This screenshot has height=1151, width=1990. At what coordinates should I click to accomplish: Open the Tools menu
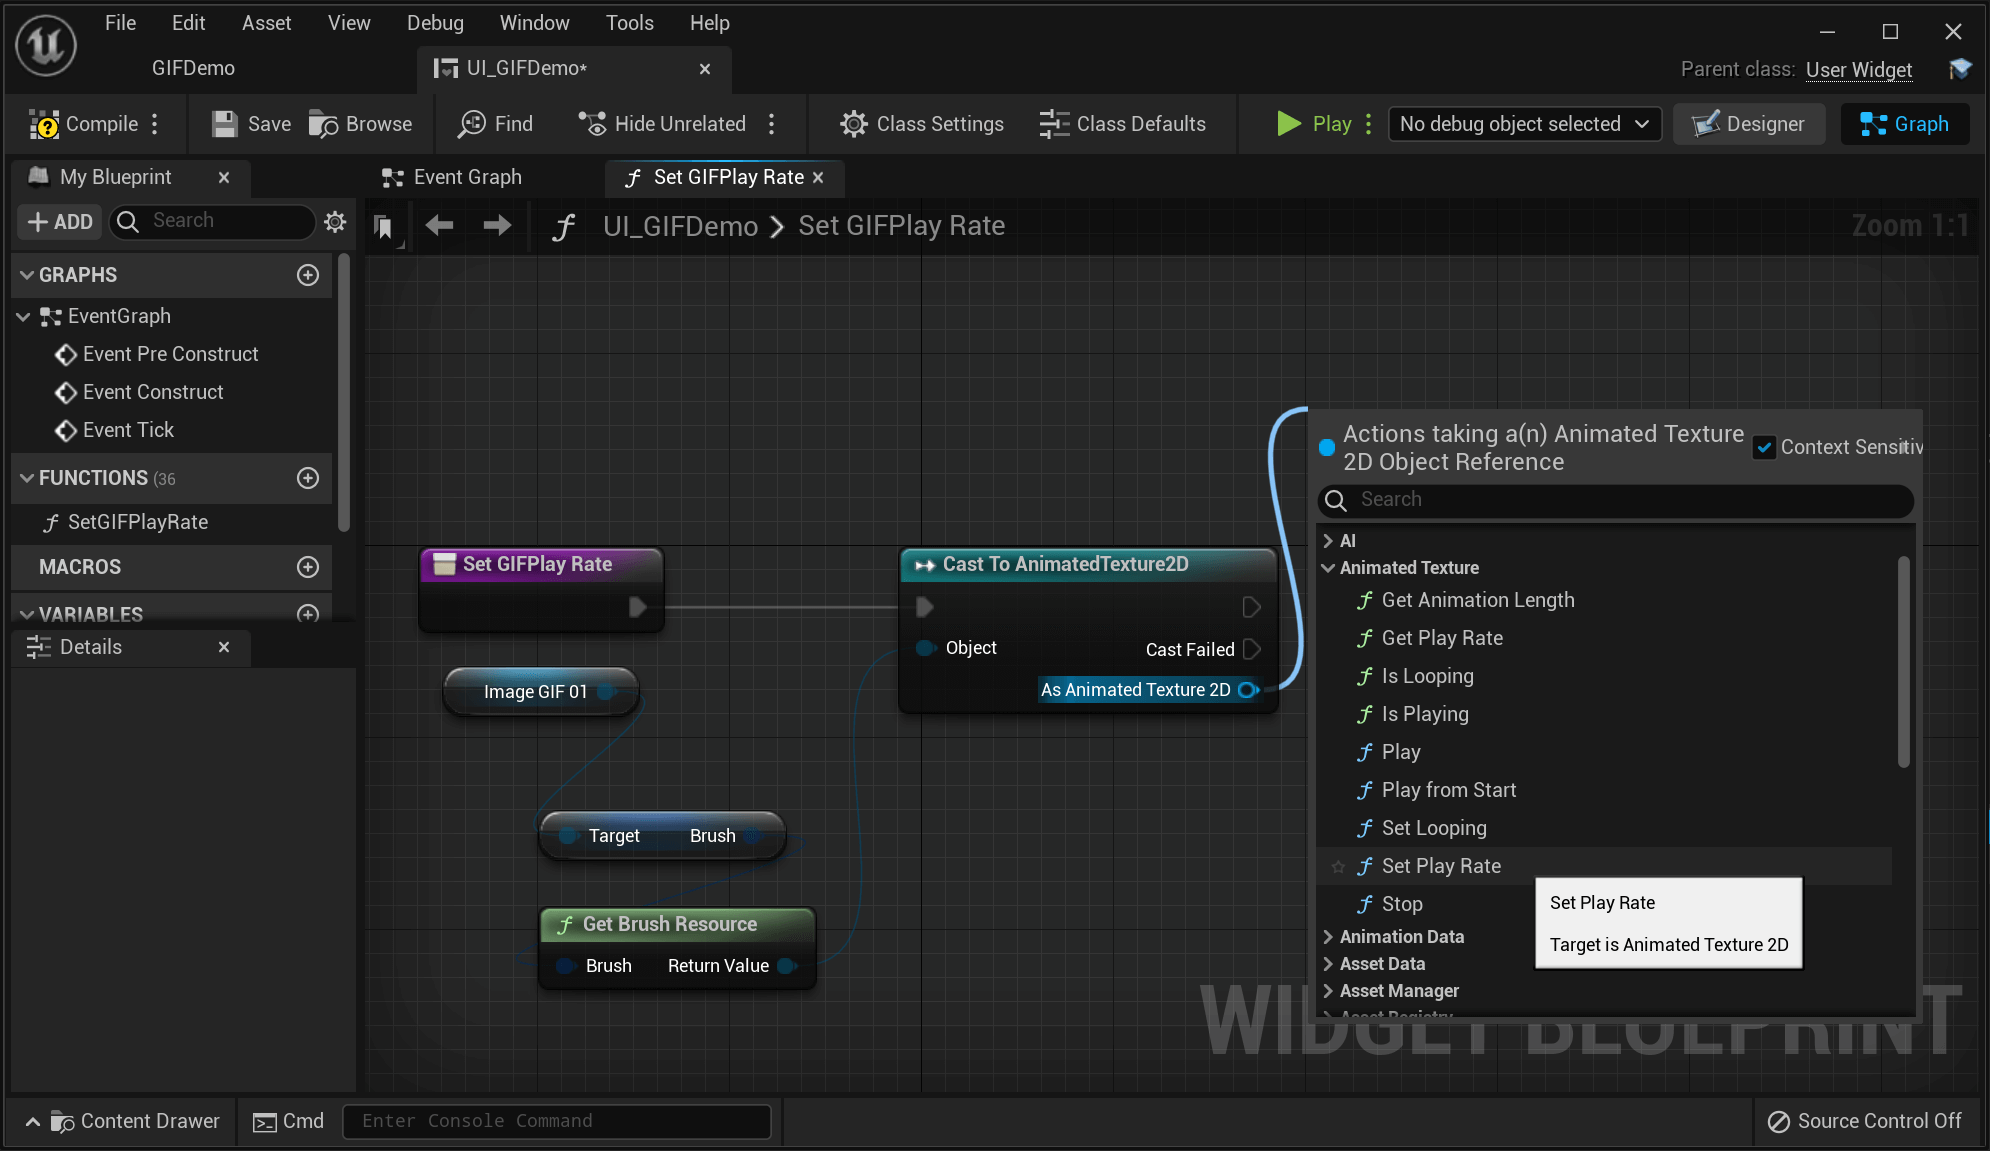pos(629,22)
